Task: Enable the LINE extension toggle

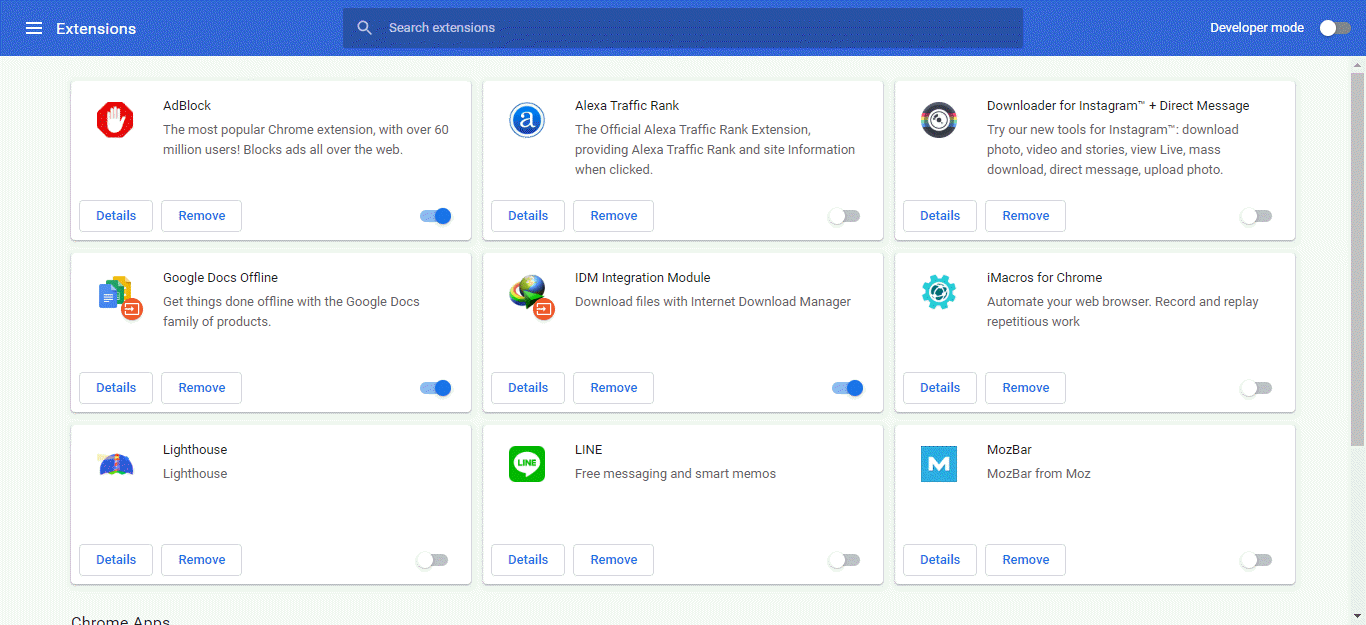Action: [844, 560]
